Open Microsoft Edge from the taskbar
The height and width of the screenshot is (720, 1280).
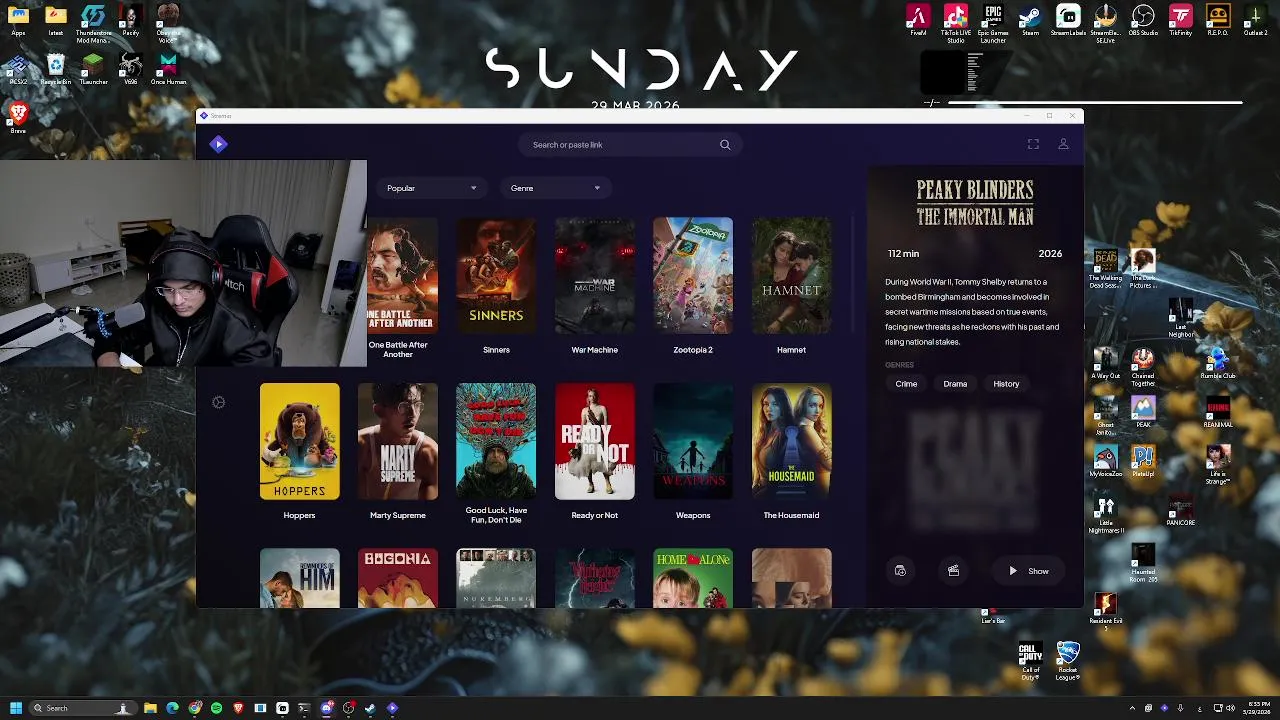(172, 708)
